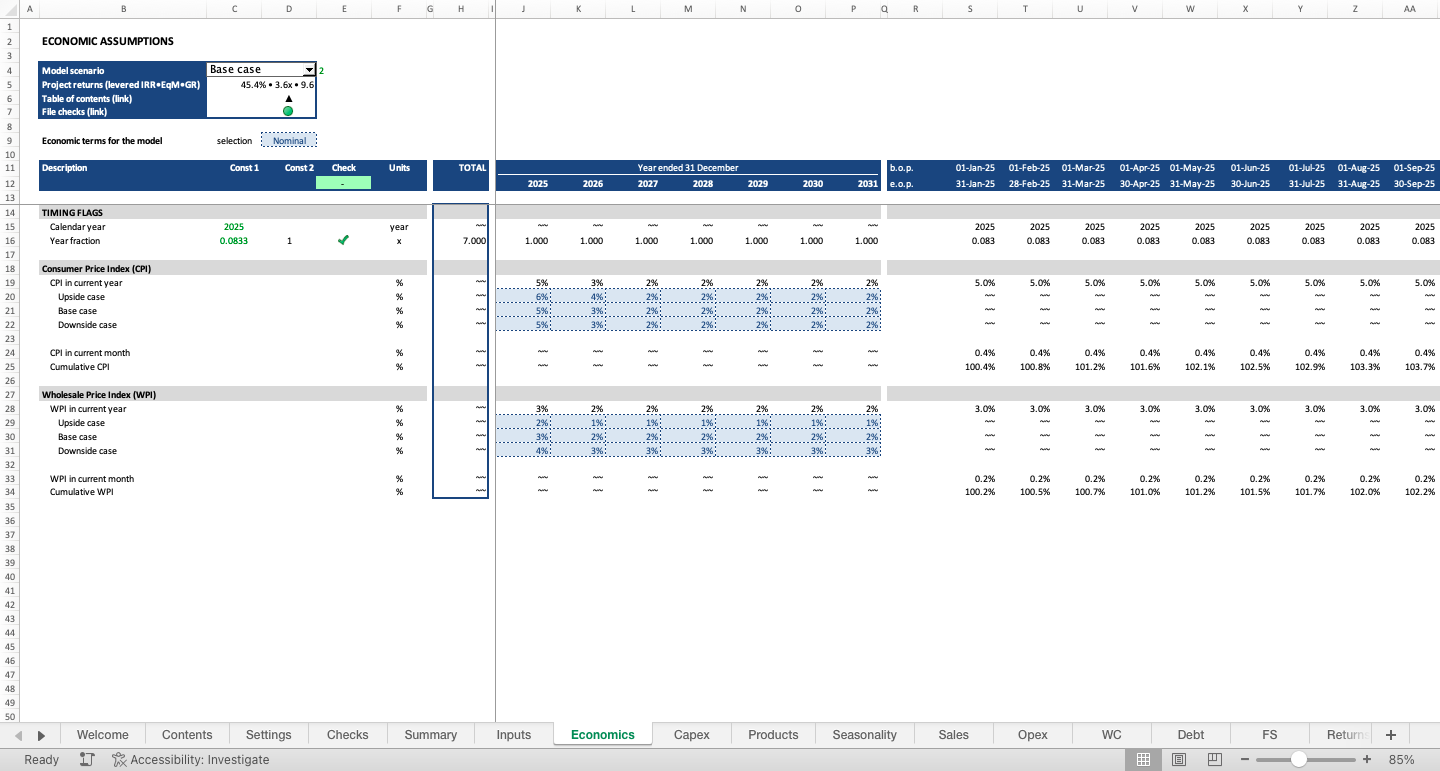Select all cells with corner button
The width and height of the screenshot is (1440, 771).
point(9,9)
